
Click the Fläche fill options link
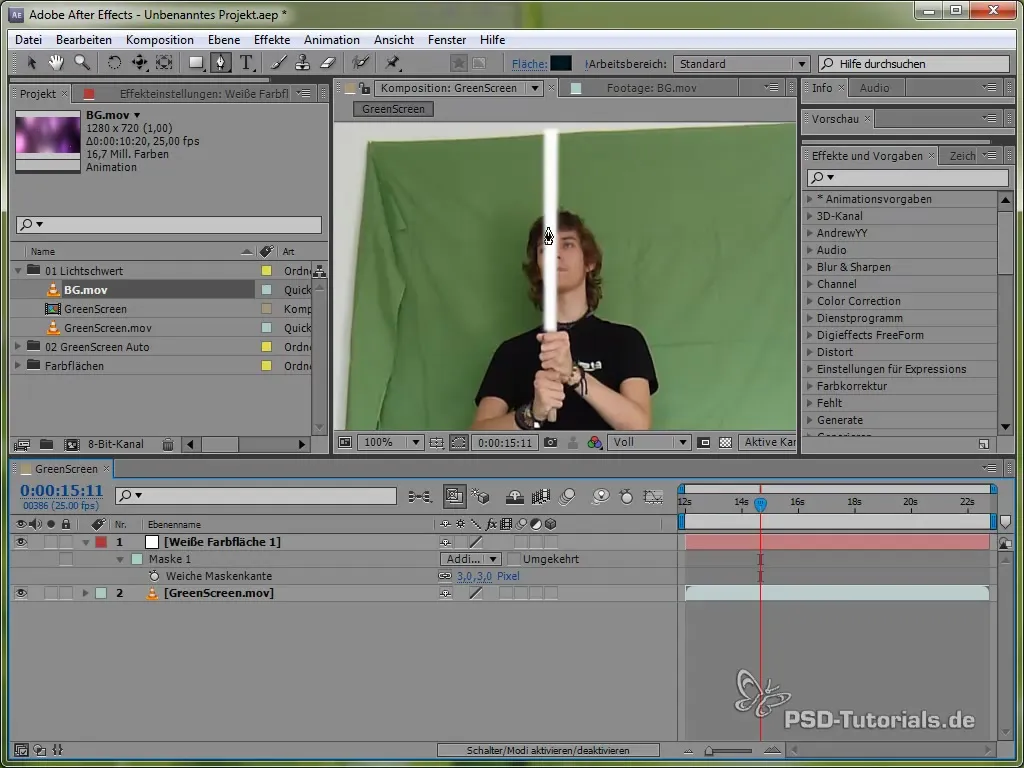[529, 64]
